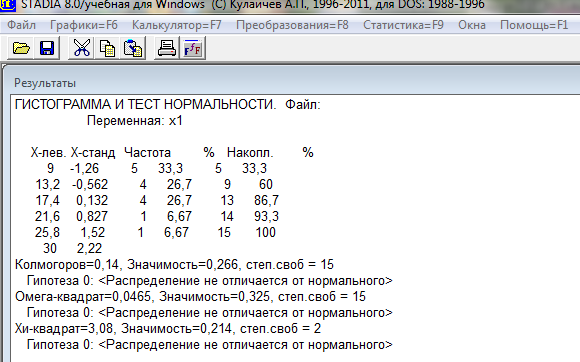Image resolution: width=580 pixels, height=362 pixels.
Task: Click the value 1,52
Action: pyautogui.click(x=93, y=233)
